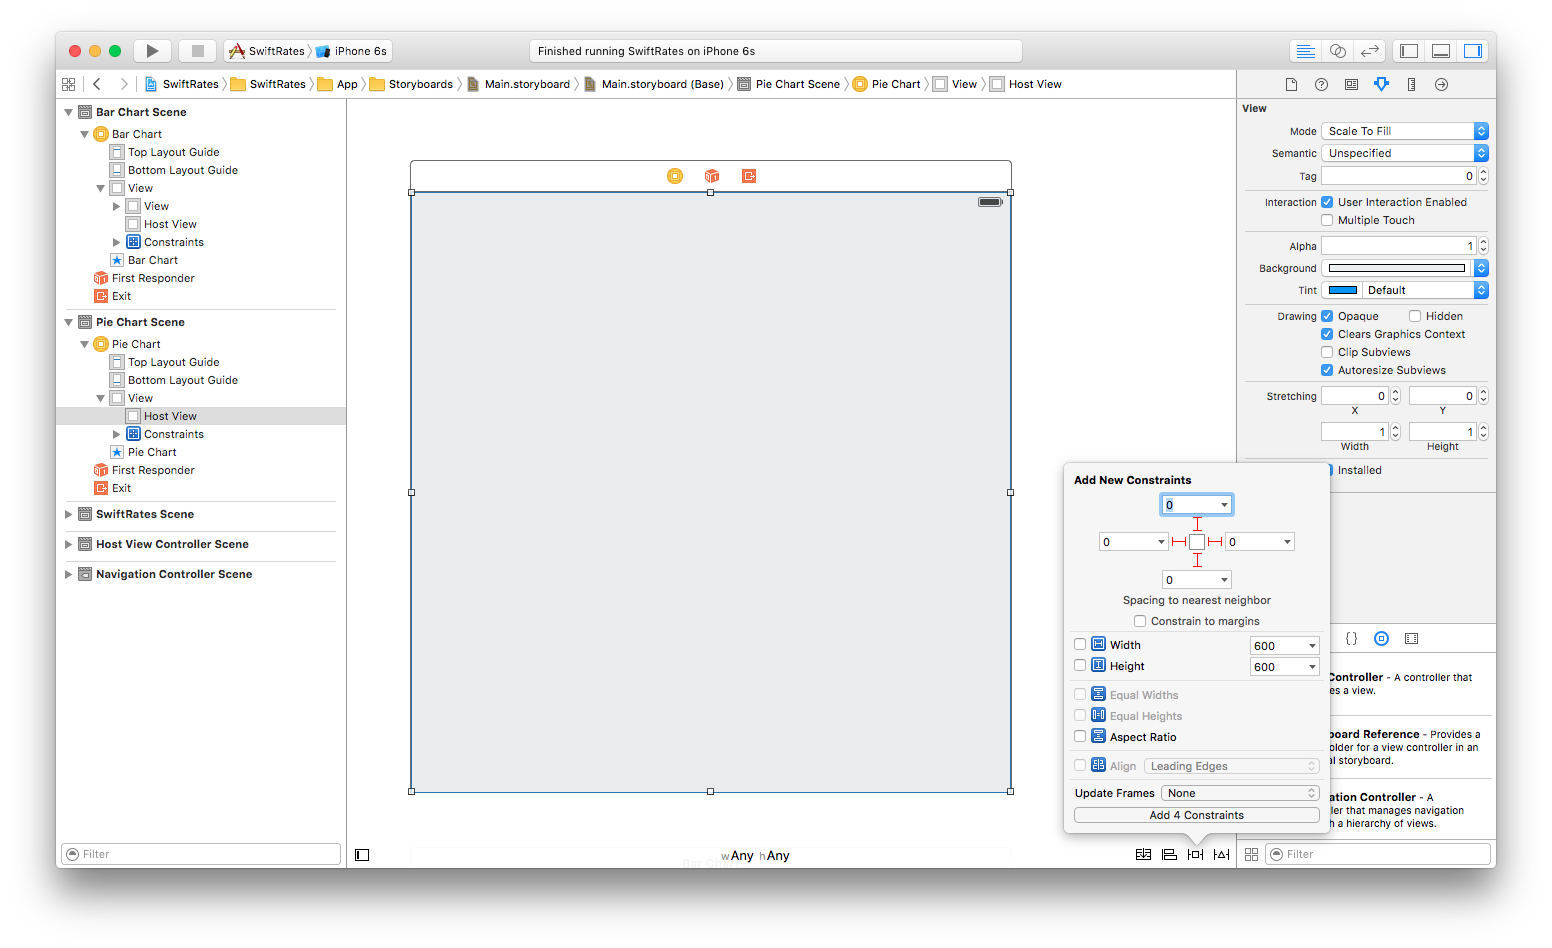Select the Background color bar

1395,267
